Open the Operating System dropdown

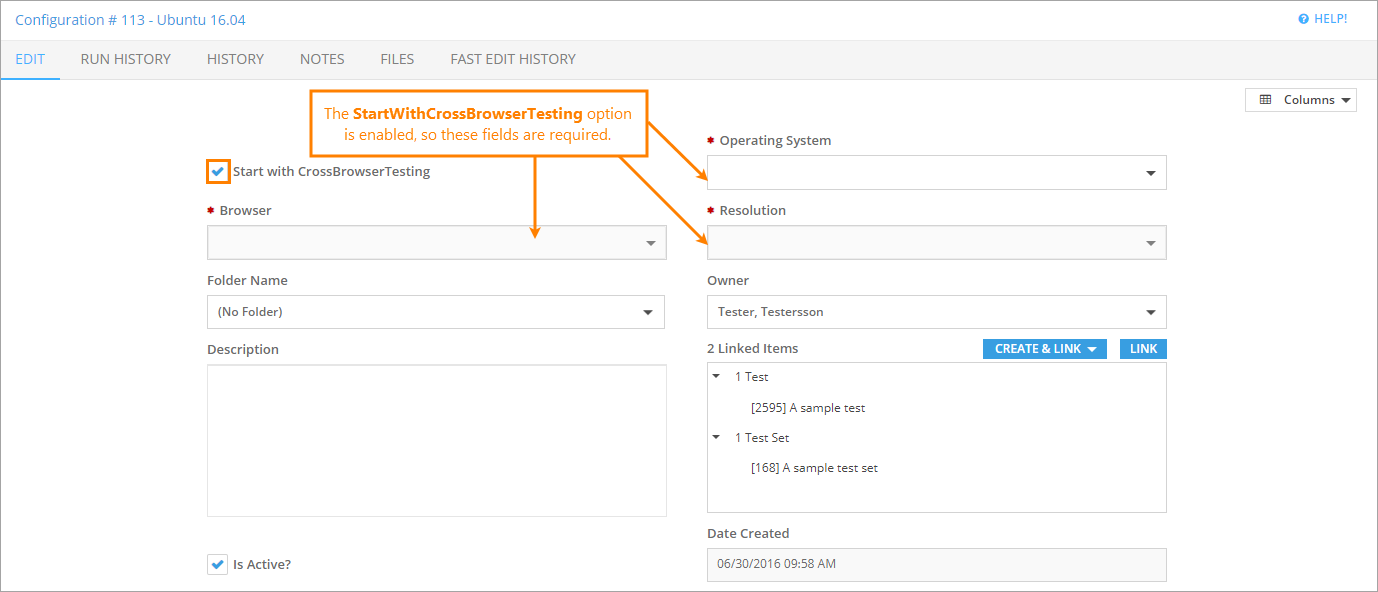point(936,173)
